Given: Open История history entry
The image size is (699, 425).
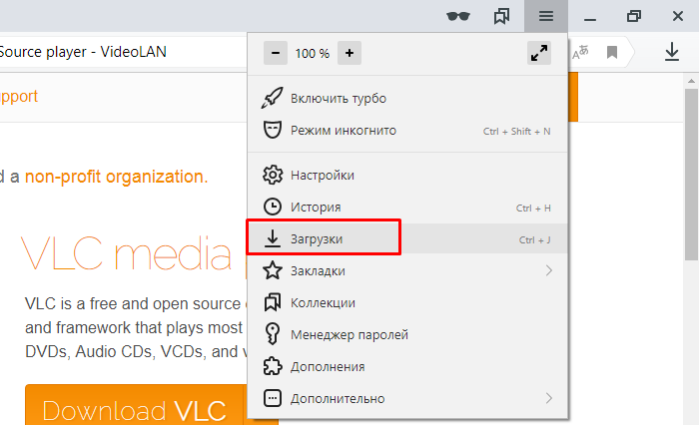Looking at the screenshot, I should click(x=407, y=207).
